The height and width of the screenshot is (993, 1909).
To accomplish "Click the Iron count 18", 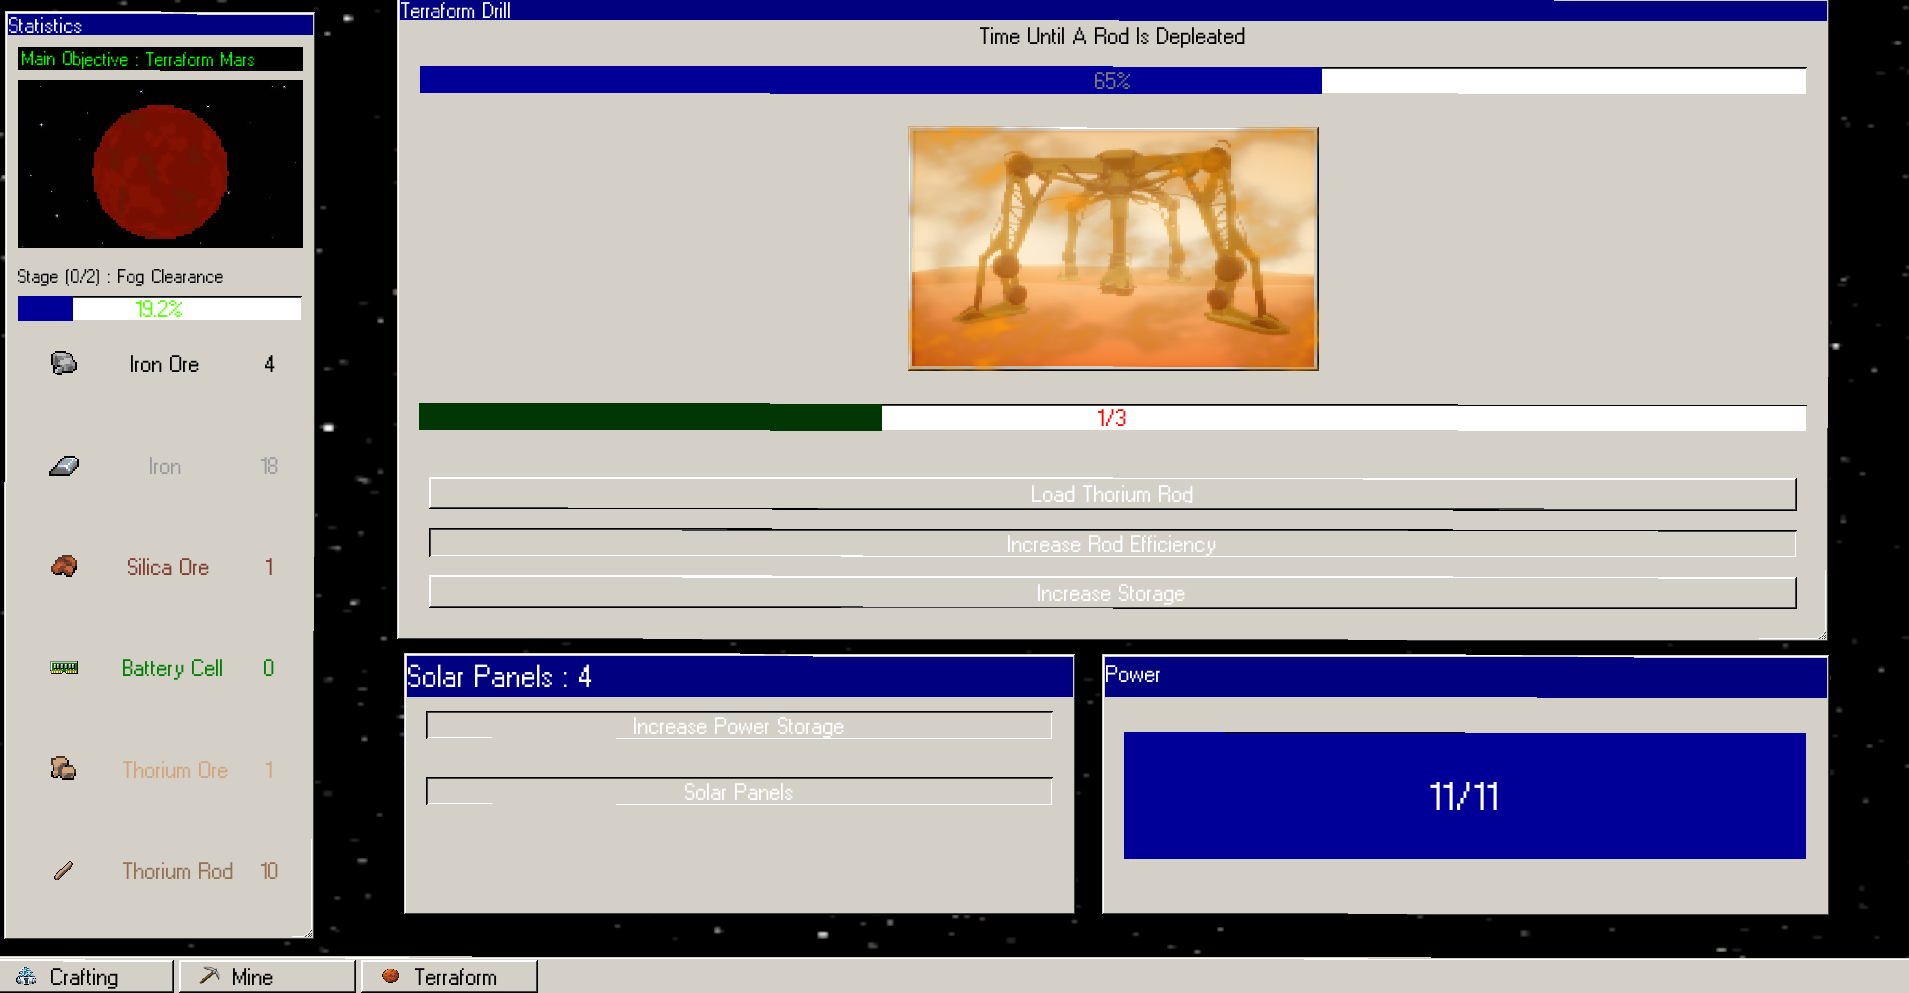I will [269, 466].
